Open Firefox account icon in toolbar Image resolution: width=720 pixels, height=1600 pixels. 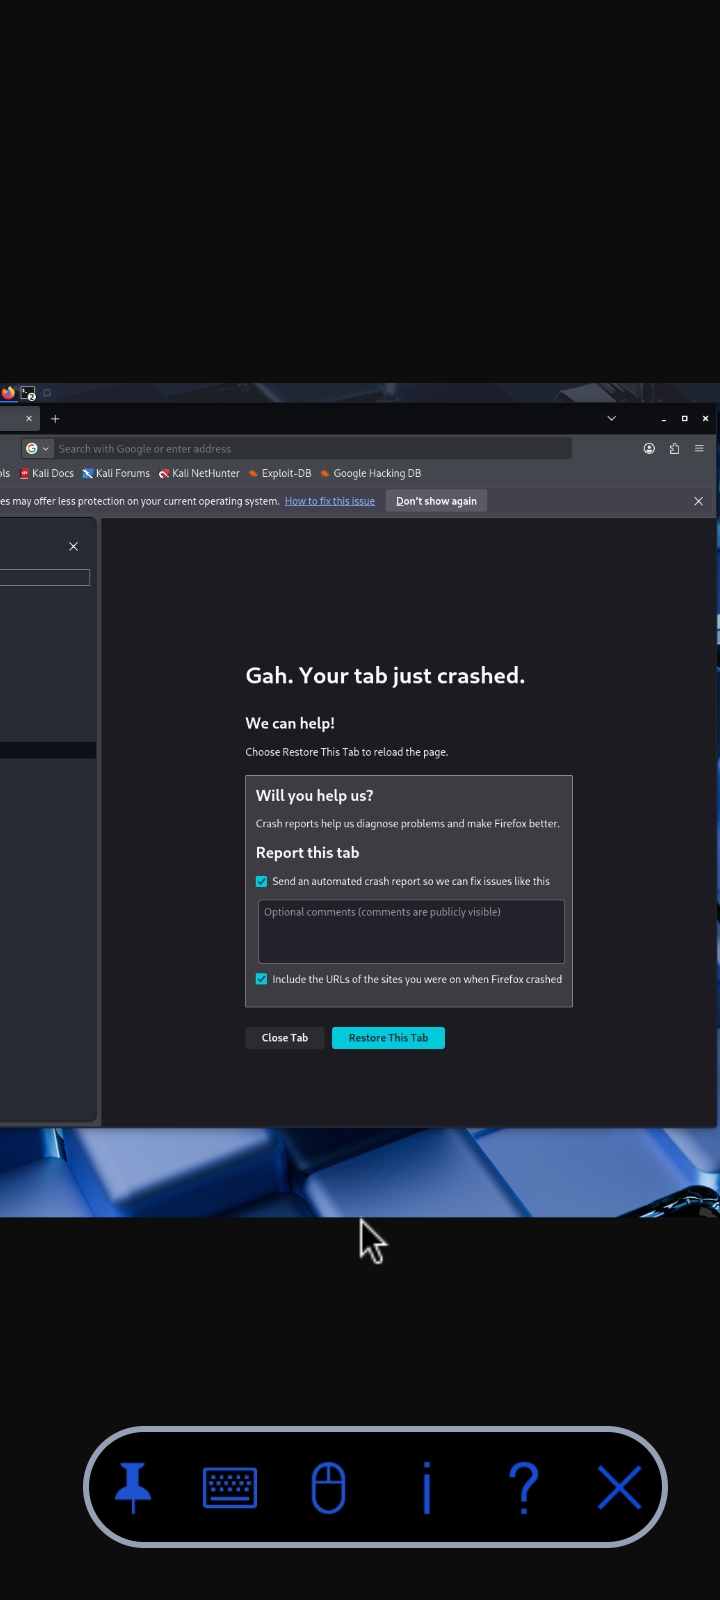coord(649,449)
